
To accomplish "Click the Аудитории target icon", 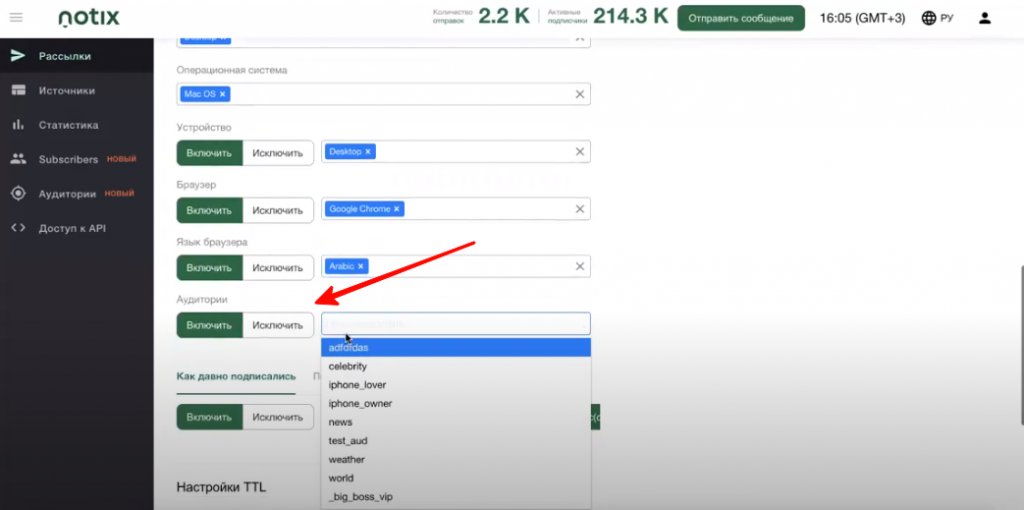I will (17, 194).
